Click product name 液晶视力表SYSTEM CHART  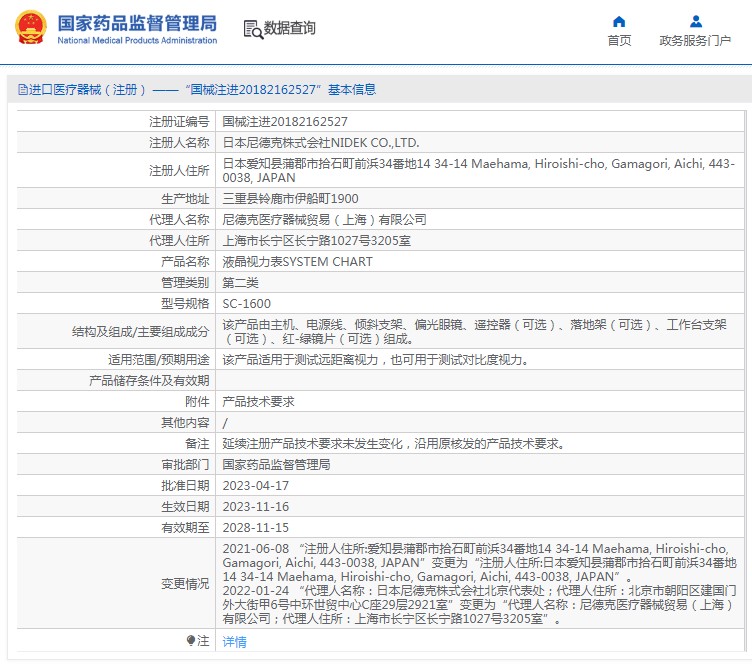[x=297, y=261]
